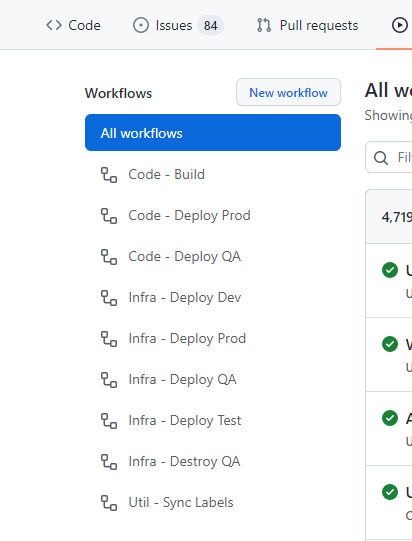The width and height of the screenshot is (412, 541).
Task: Click workflow icon beside Code - Deploy QA
Action: coord(109,257)
